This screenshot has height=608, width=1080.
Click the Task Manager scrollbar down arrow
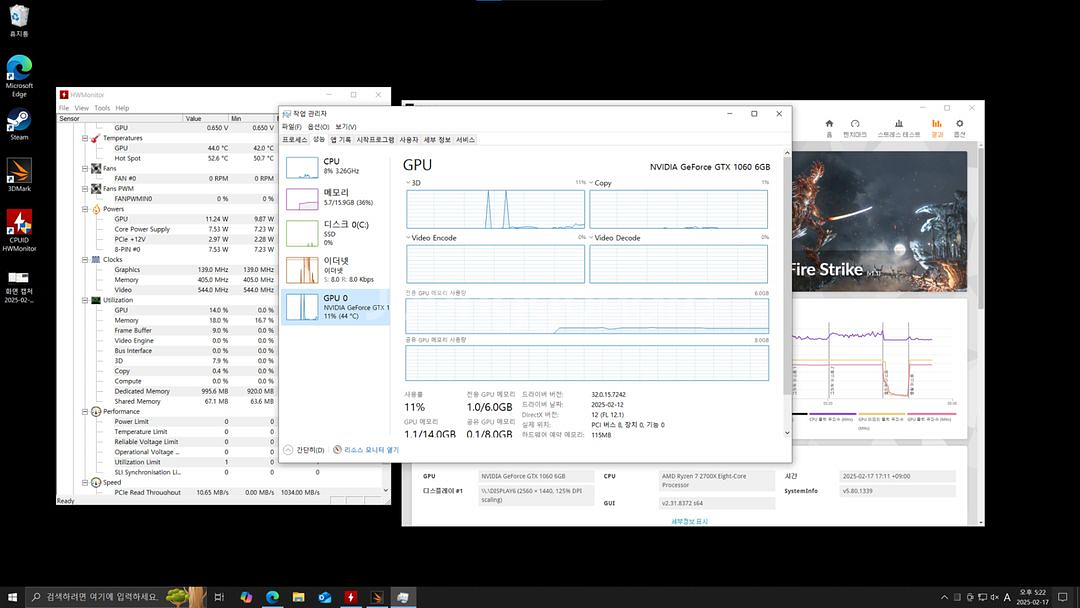(x=787, y=433)
